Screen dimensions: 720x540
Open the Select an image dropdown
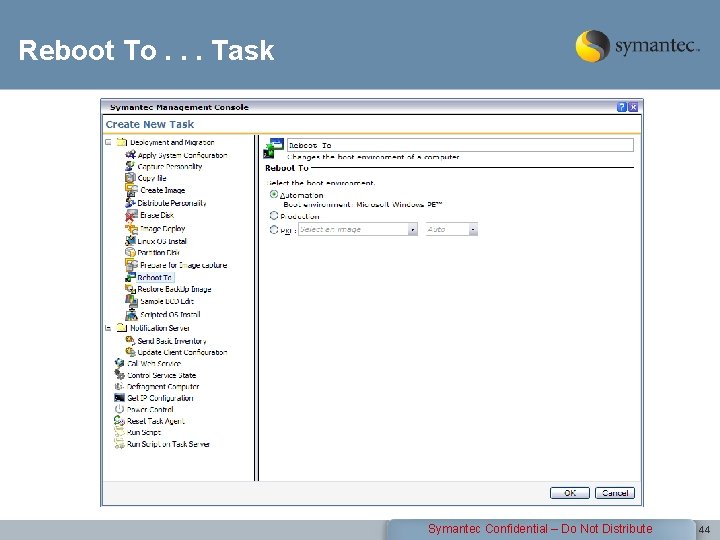358,229
